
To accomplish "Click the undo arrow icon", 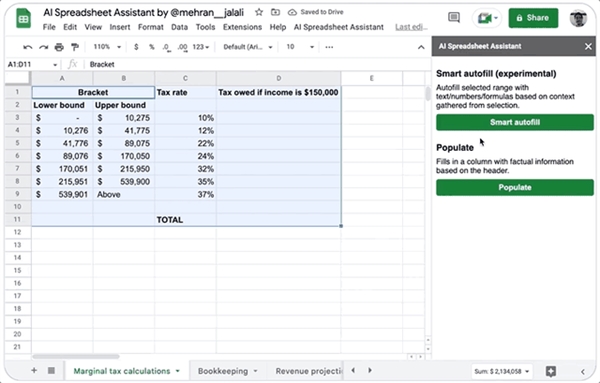I will click(28, 47).
